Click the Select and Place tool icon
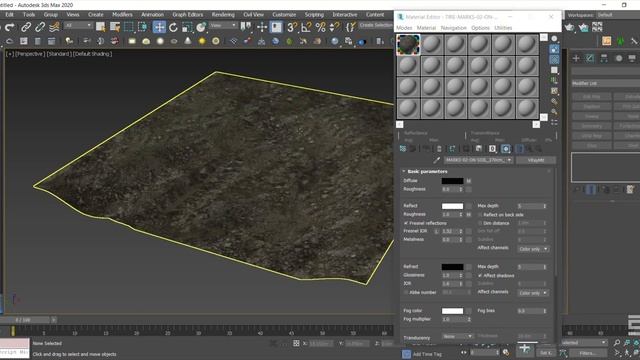Screen dimensions: 640x360 201,27
